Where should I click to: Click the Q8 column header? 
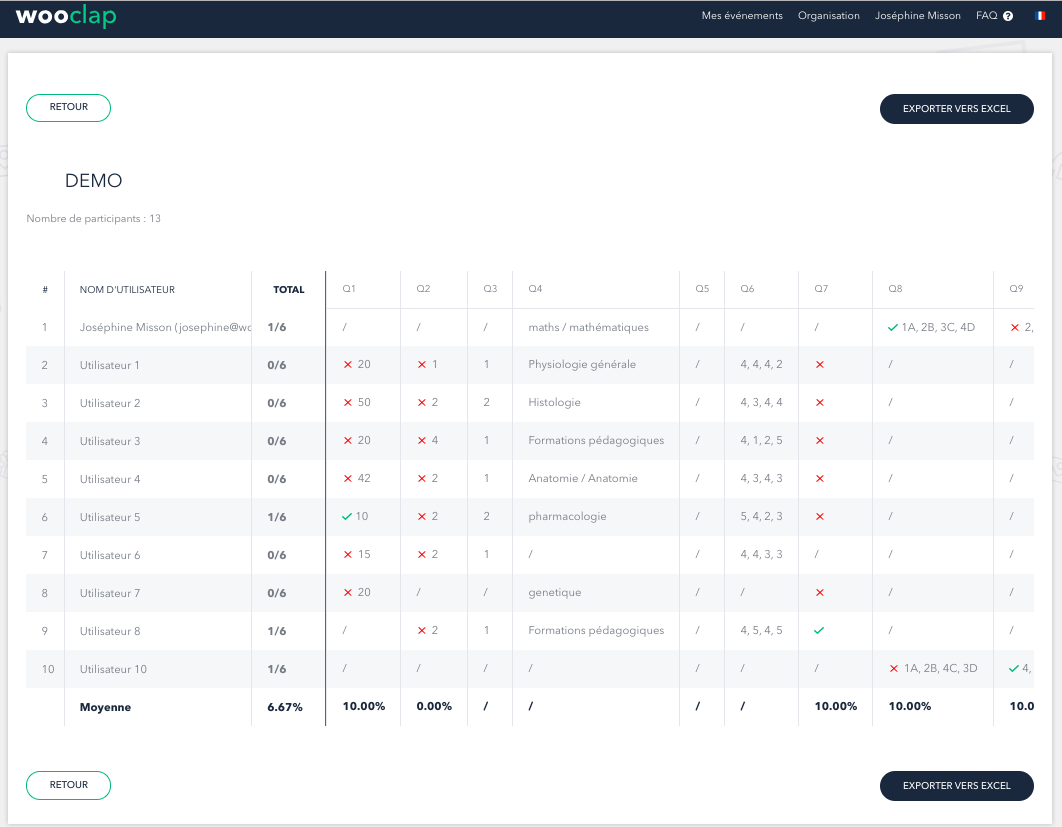pyautogui.click(x=895, y=289)
